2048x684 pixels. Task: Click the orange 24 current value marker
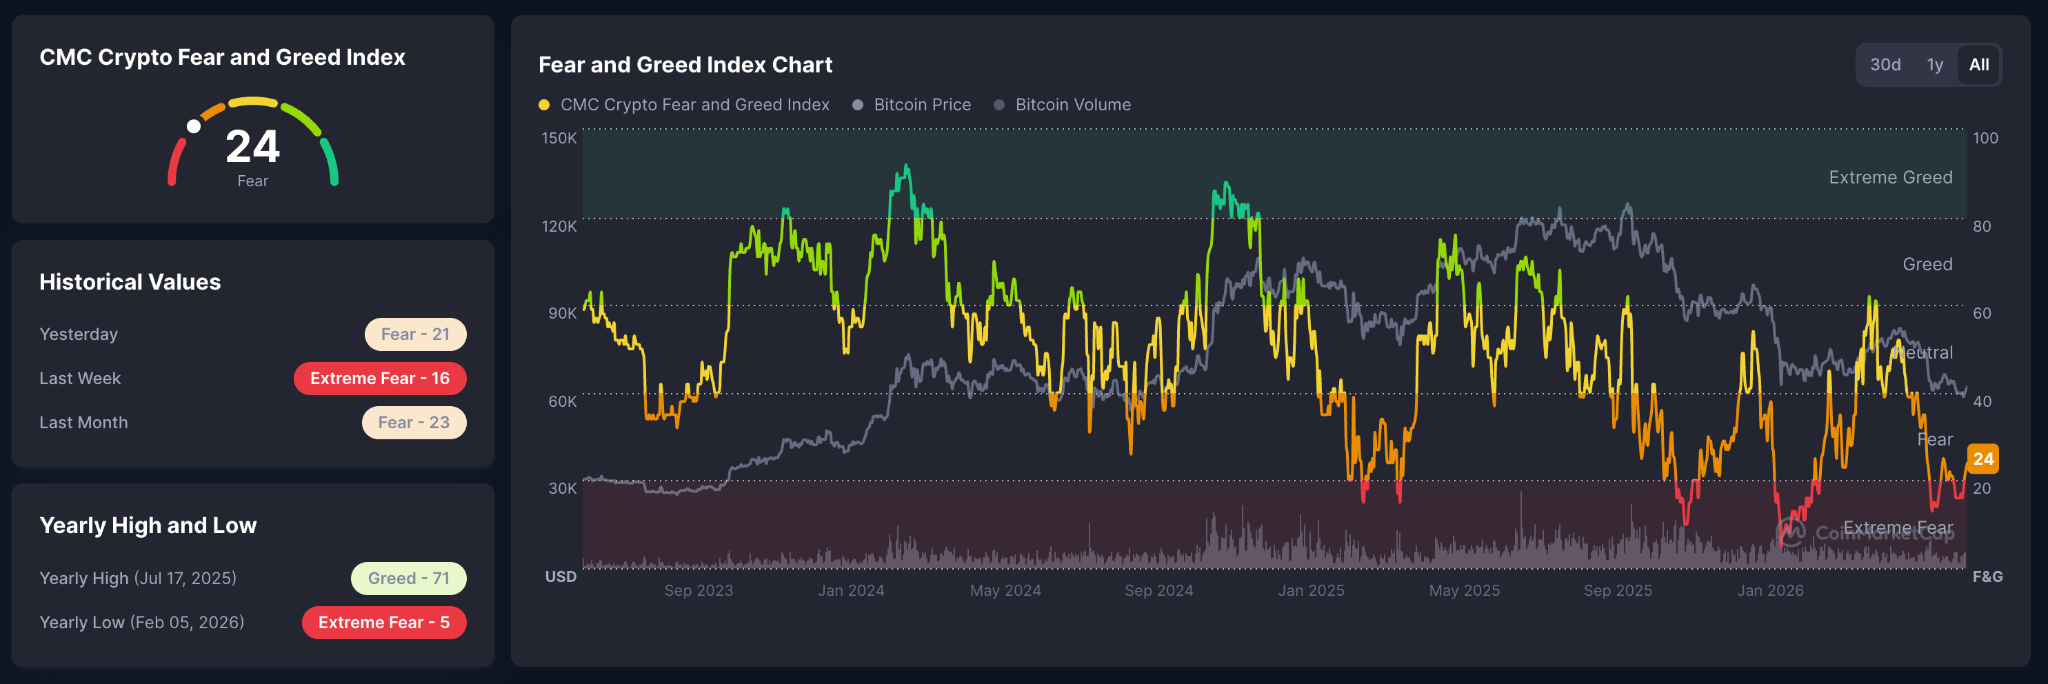[1983, 459]
